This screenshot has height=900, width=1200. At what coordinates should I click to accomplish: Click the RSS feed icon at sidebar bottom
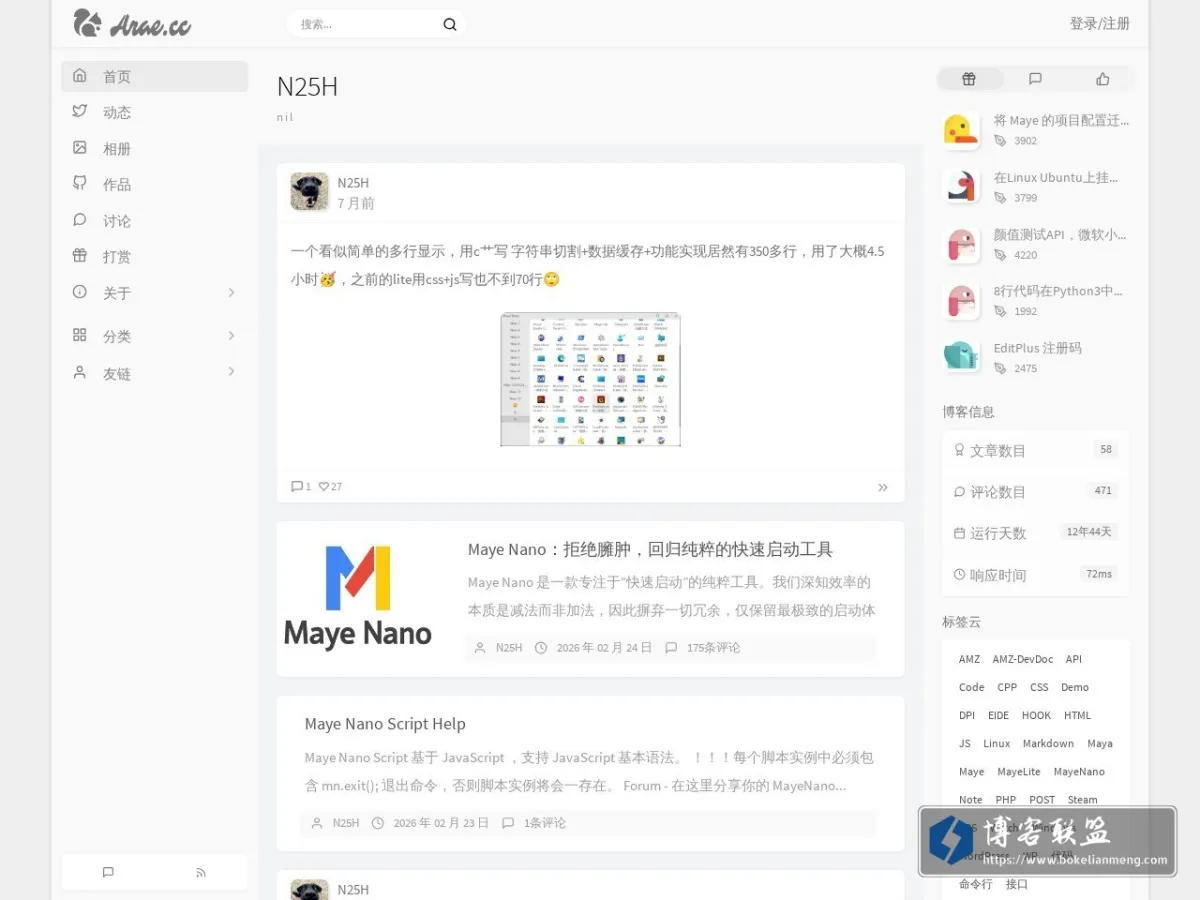(x=201, y=872)
